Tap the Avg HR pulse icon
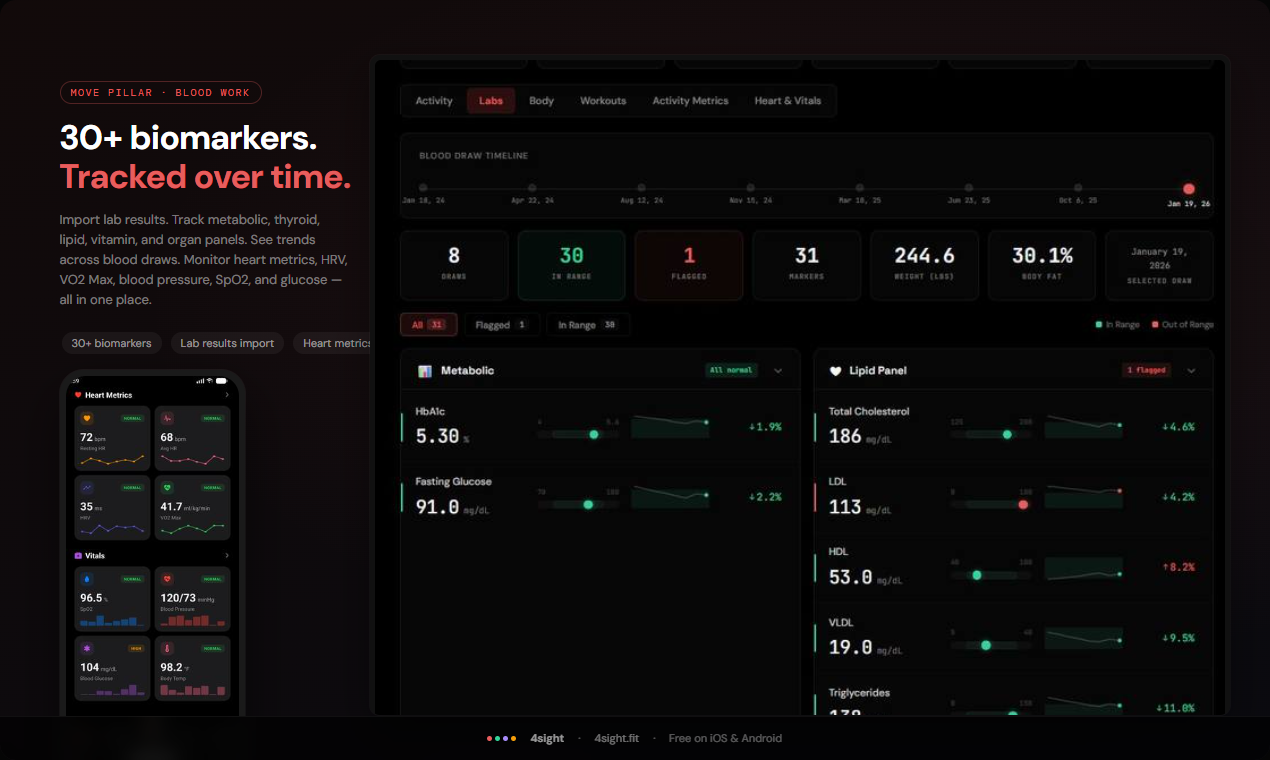 pos(167,418)
